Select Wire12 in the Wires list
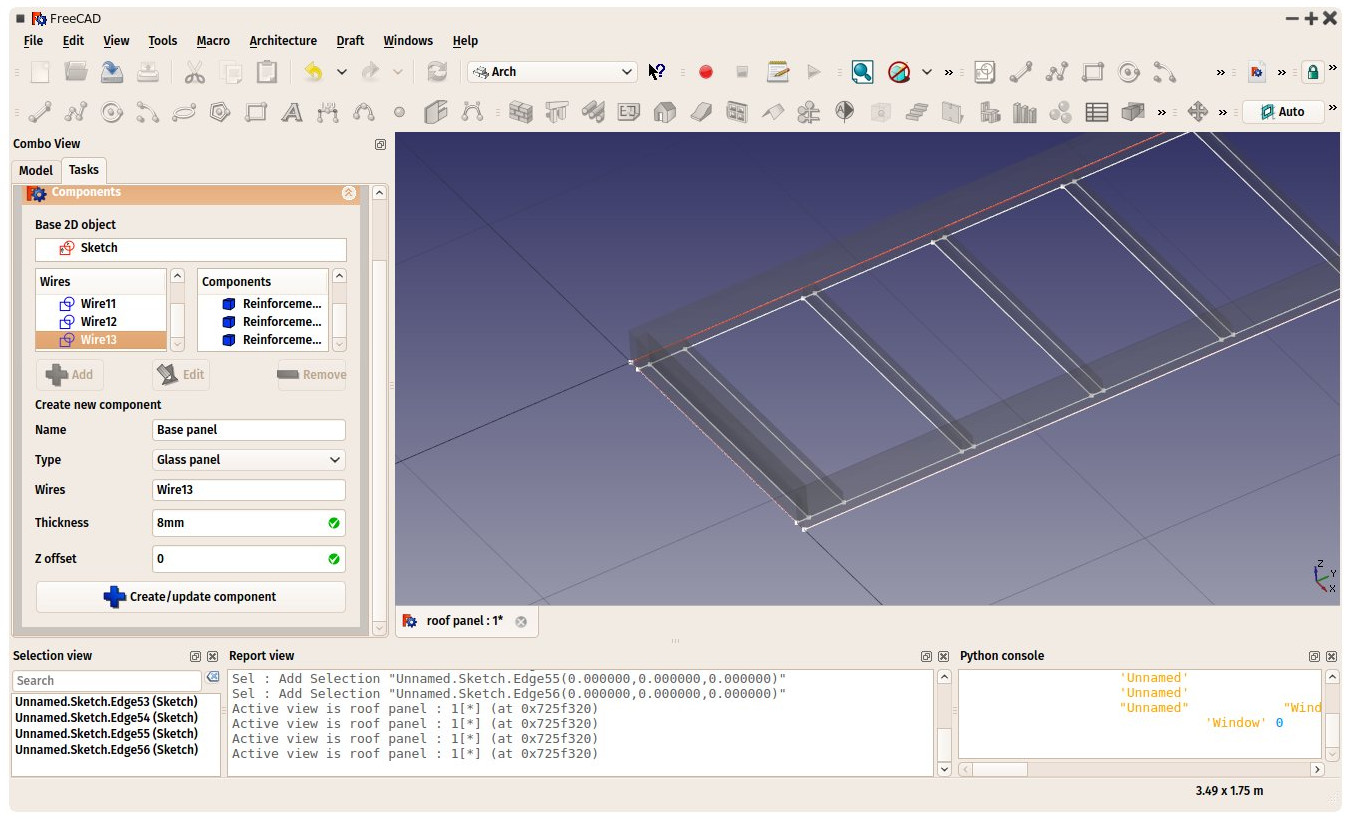Screen dimensions: 1348x819 (101, 322)
